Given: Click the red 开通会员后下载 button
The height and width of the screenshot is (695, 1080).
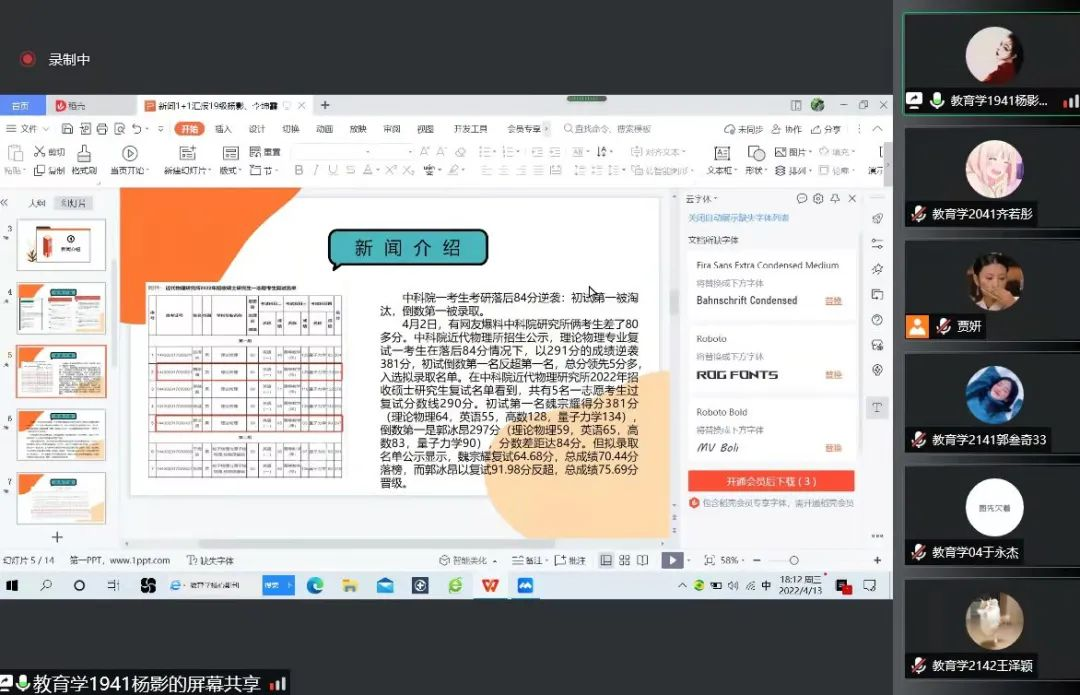Looking at the screenshot, I should [770, 481].
